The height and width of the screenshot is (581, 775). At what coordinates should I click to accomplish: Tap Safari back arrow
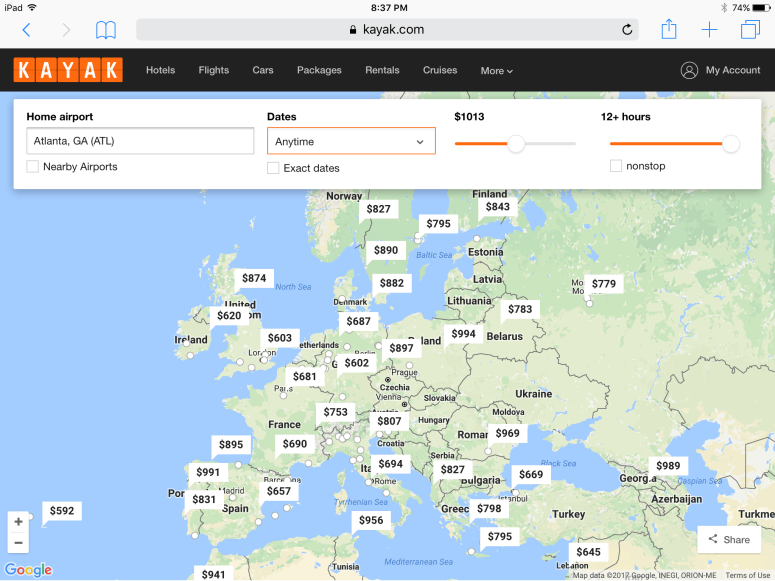[26, 30]
